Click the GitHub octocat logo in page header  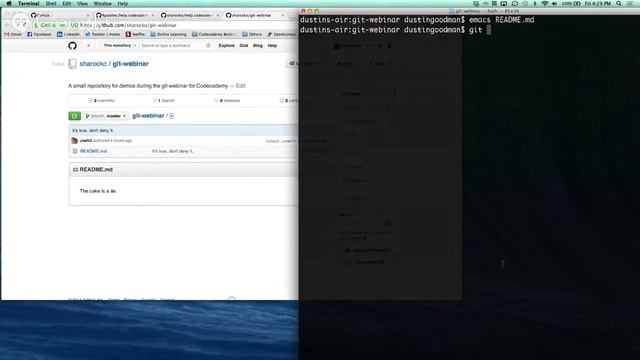73,46
